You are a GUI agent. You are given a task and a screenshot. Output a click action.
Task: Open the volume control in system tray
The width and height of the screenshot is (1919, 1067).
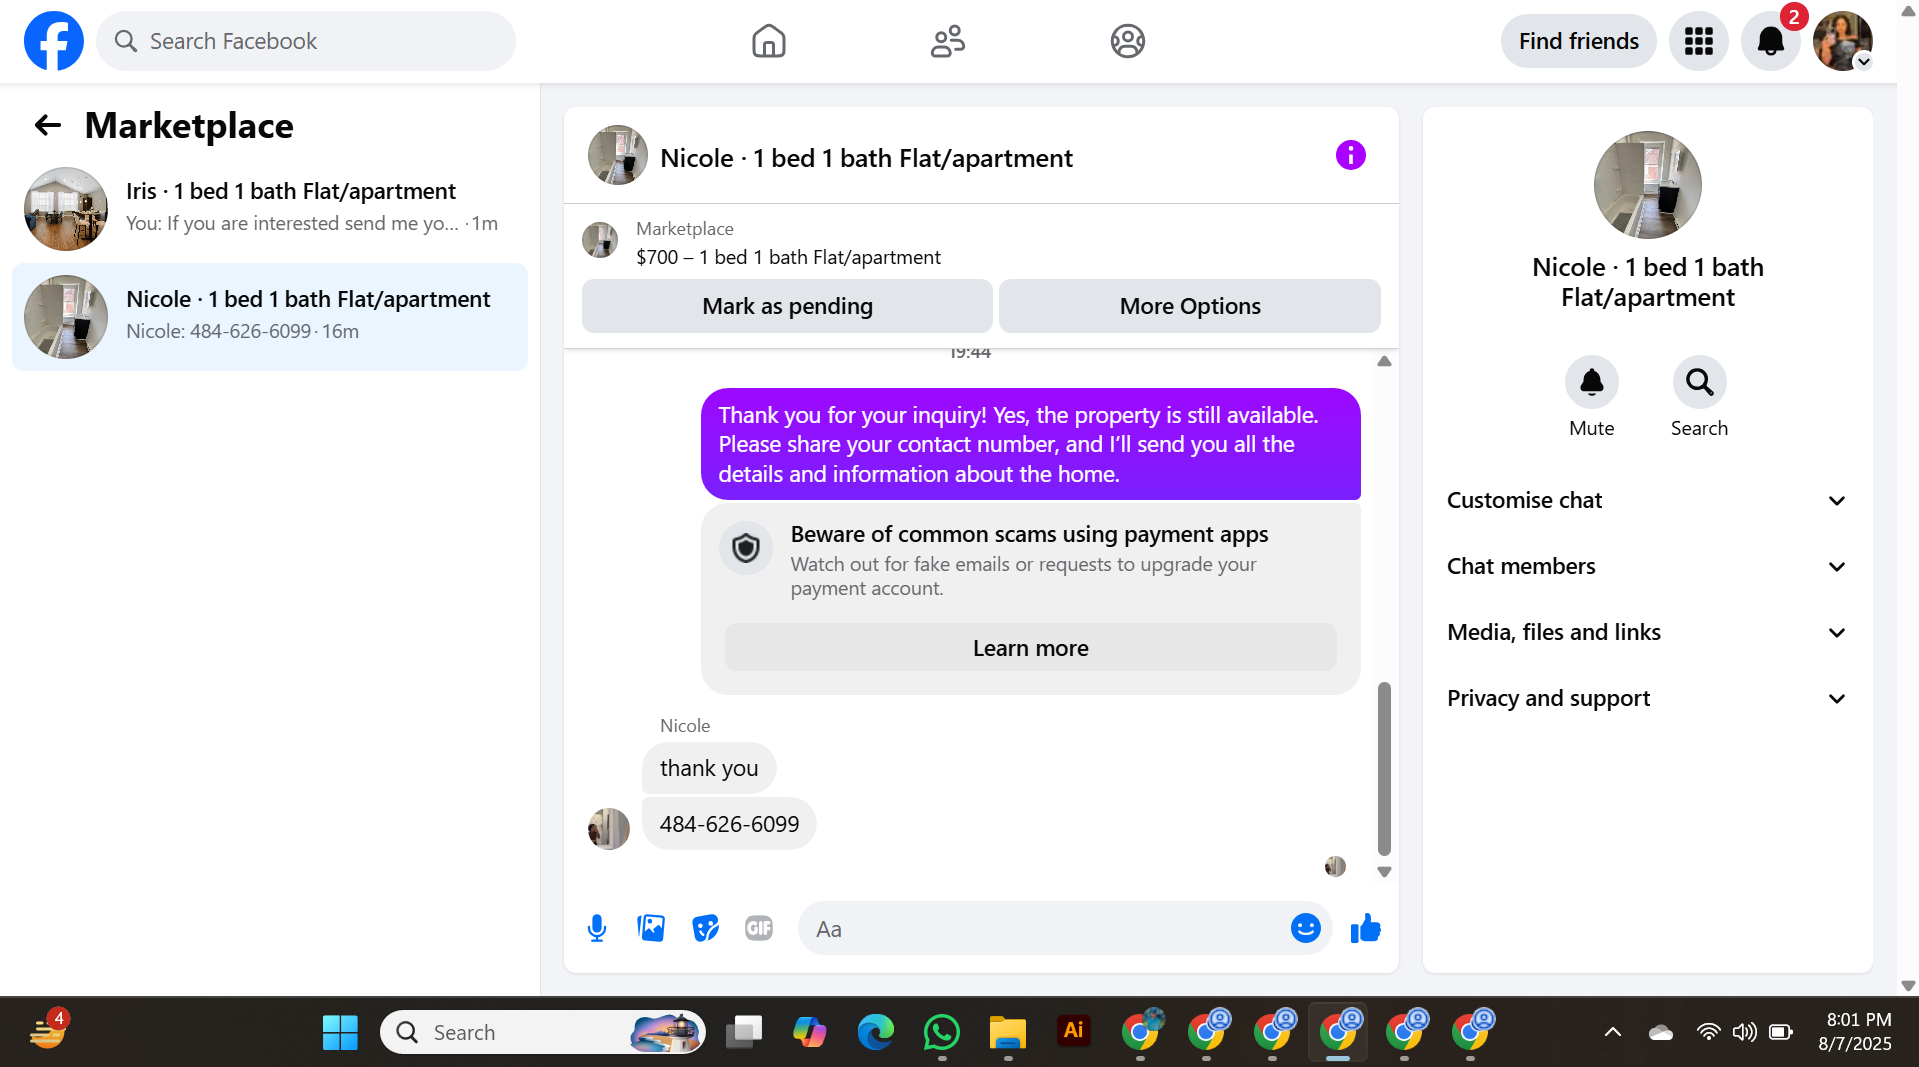(1744, 1032)
